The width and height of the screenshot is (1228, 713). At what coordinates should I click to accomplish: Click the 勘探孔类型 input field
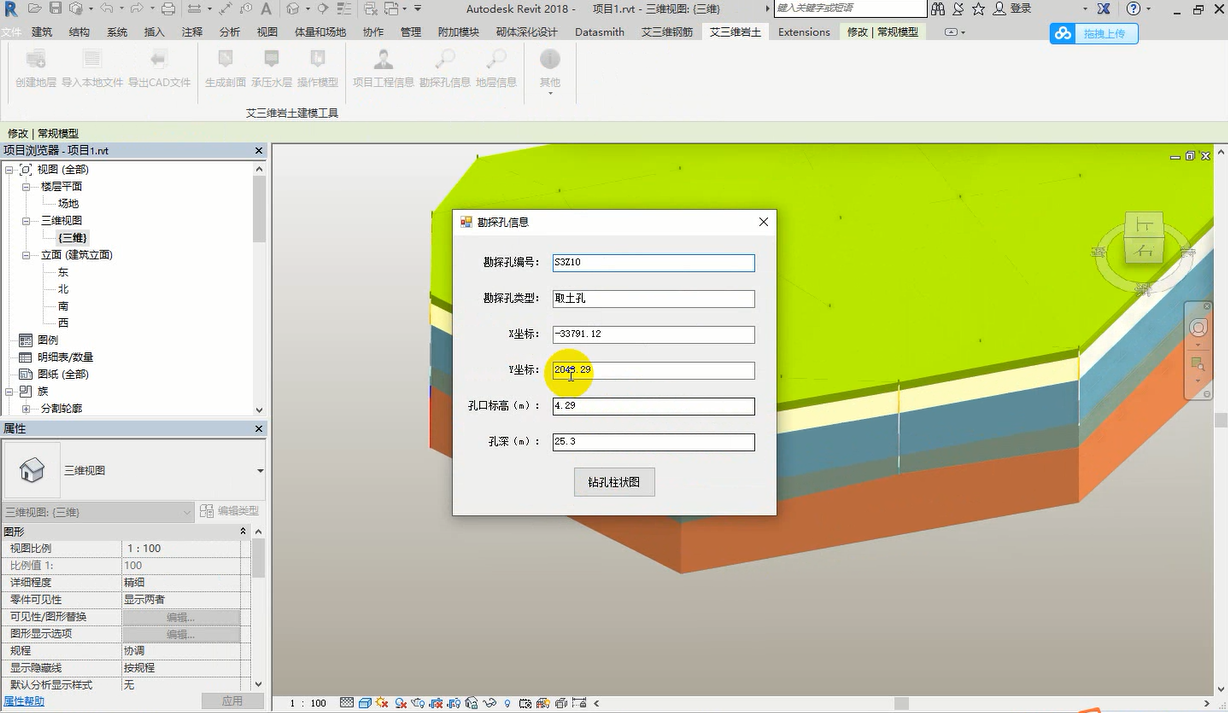653,299
